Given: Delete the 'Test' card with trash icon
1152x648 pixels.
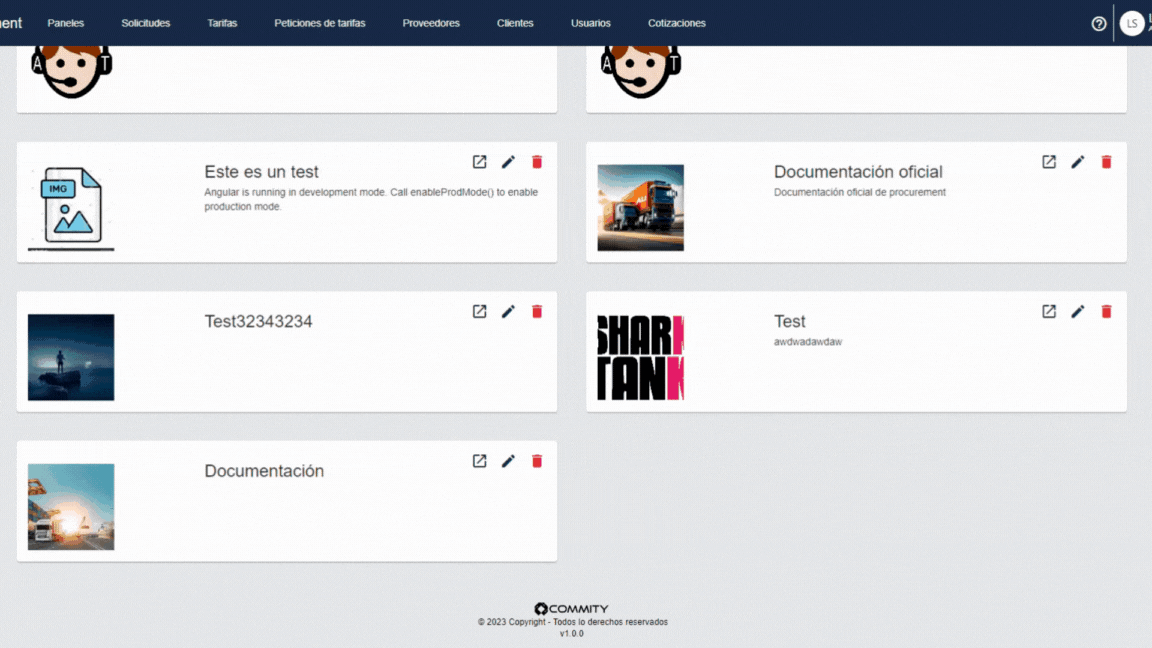Looking at the screenshot, I should point(1106,312).
